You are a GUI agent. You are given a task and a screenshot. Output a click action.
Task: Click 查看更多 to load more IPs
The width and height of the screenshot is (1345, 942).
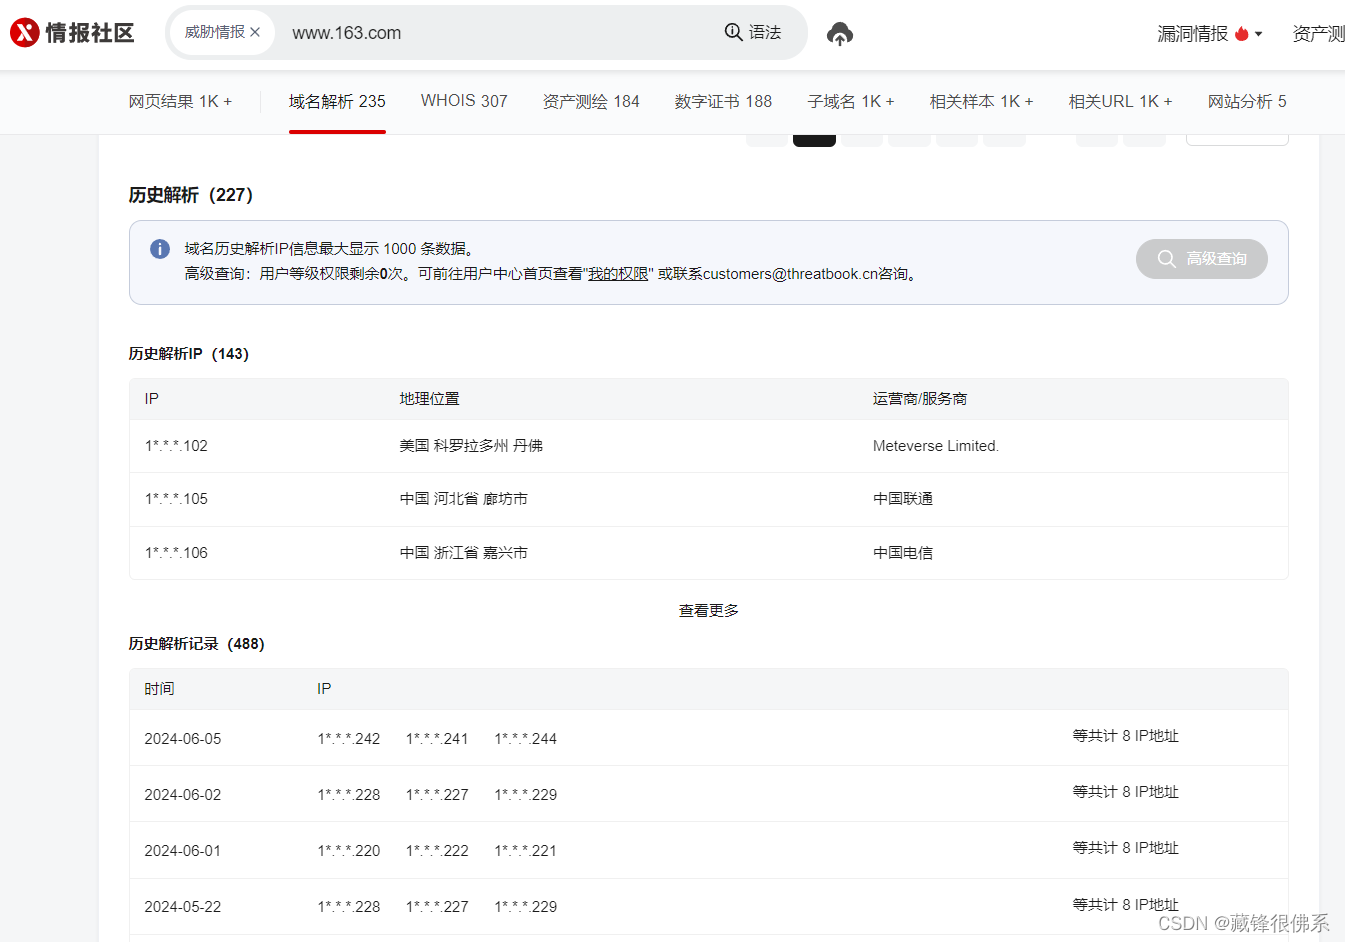(709, 611)
